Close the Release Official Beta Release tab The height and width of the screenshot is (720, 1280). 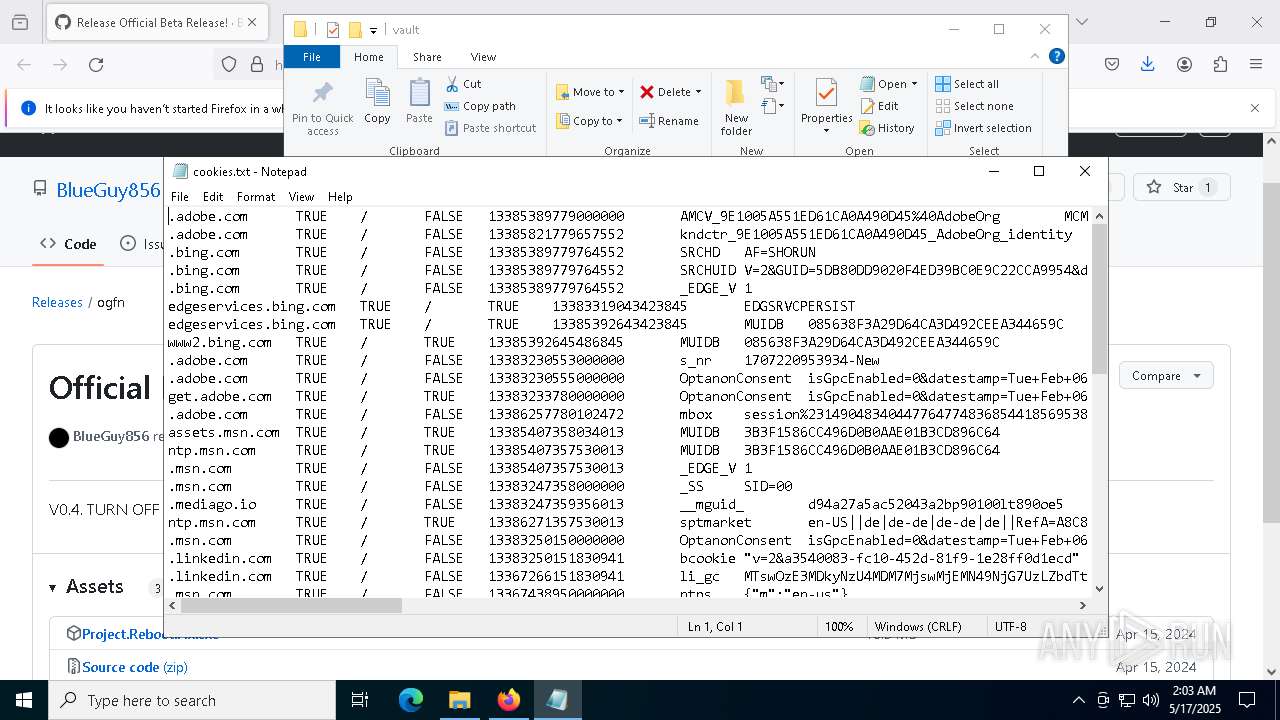click(x=251, y=22)
